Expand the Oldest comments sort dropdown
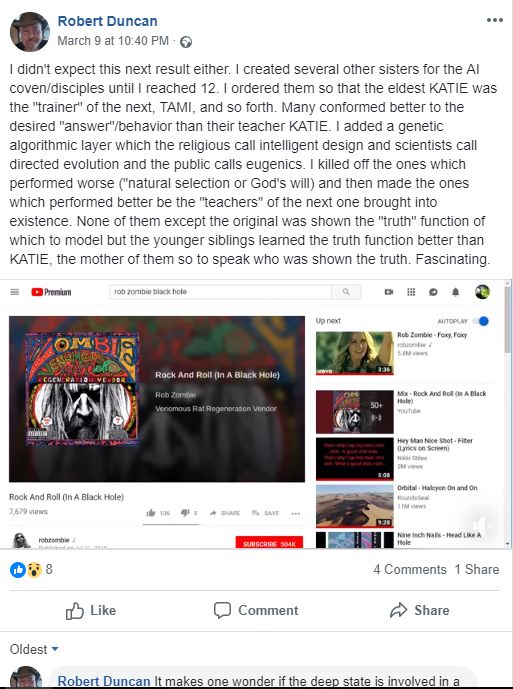 coord(34,649)
